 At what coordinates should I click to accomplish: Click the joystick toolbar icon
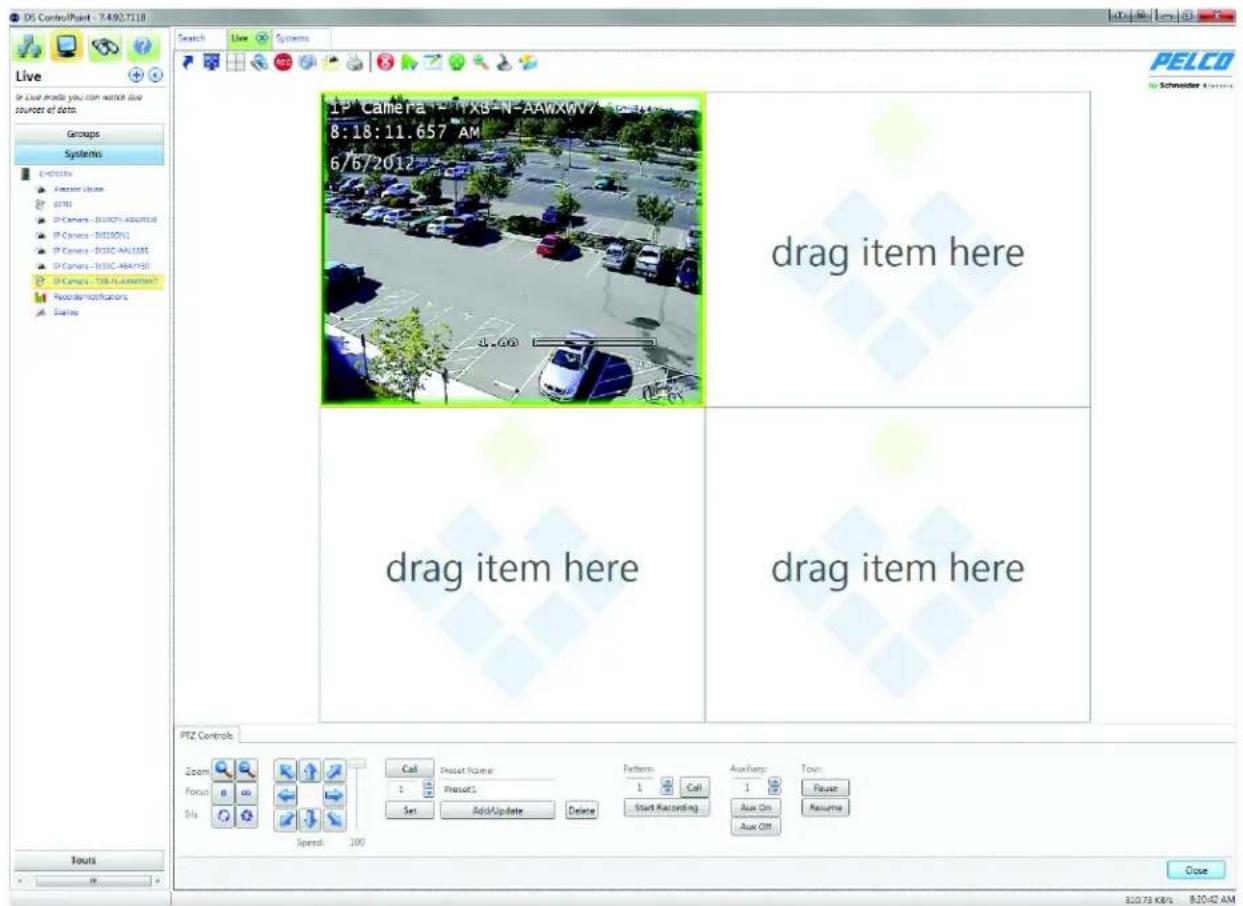(x=505, y=62)
